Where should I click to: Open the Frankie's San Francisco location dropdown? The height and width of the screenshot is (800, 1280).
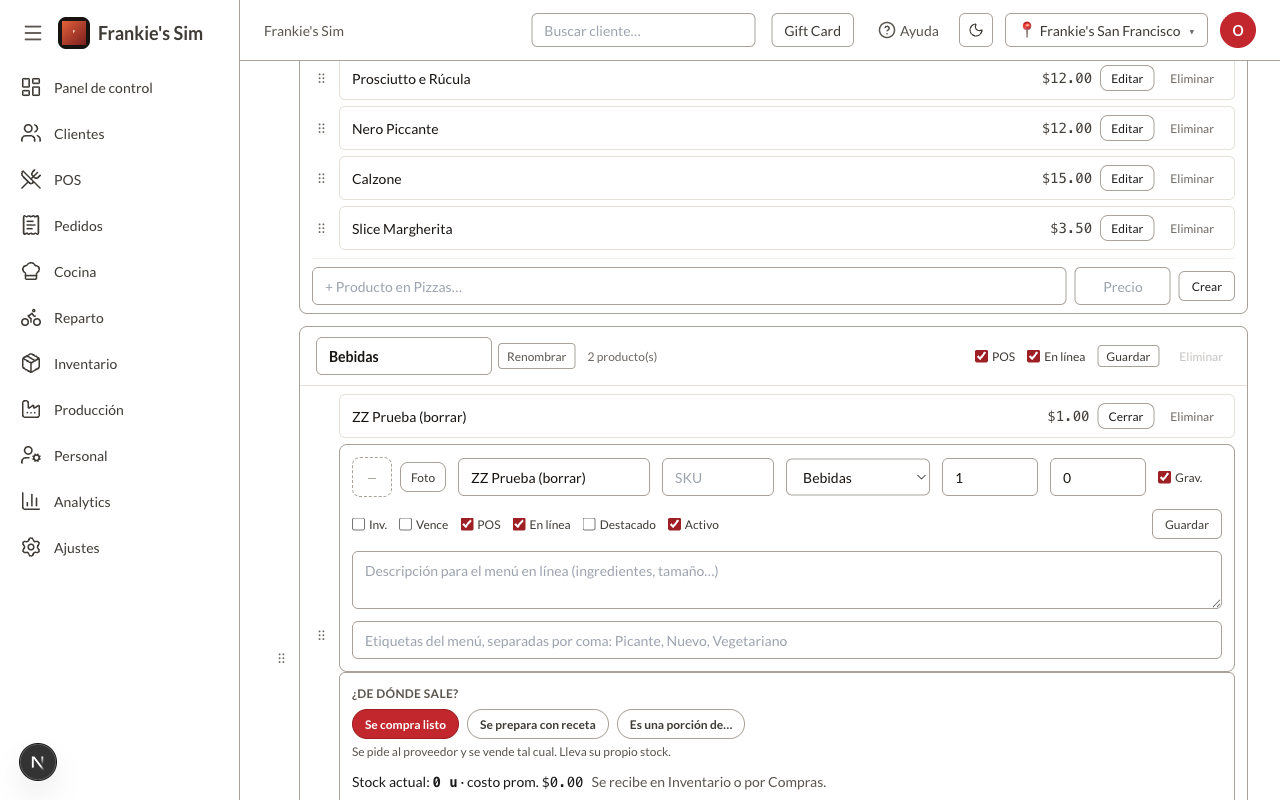[1106, 31]
